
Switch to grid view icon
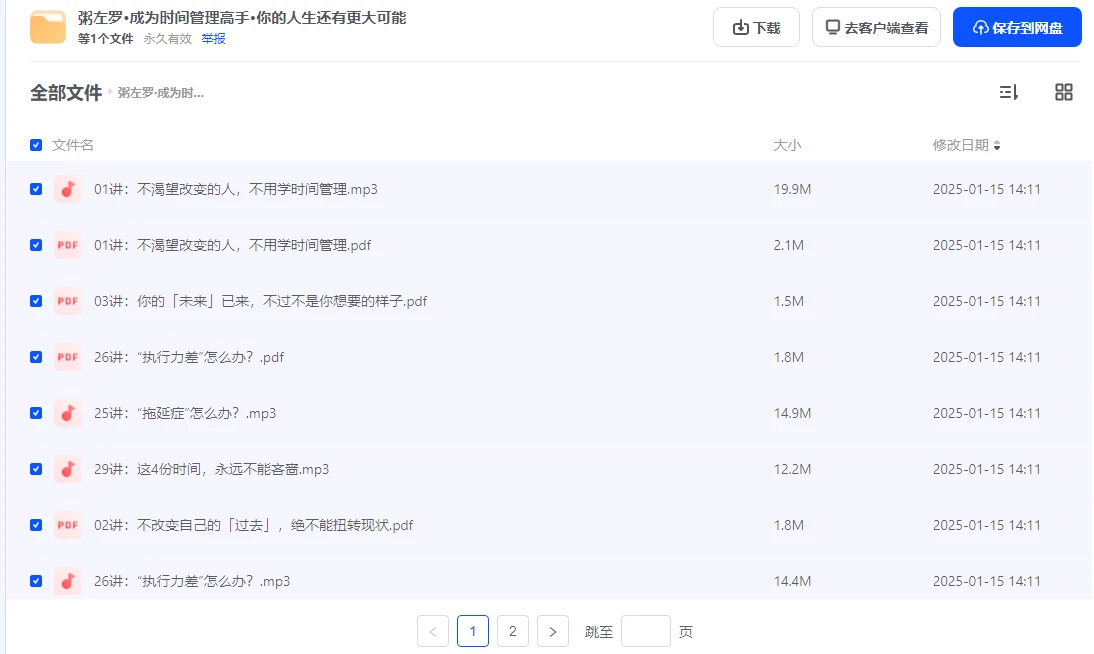[x=1064, y=92]
